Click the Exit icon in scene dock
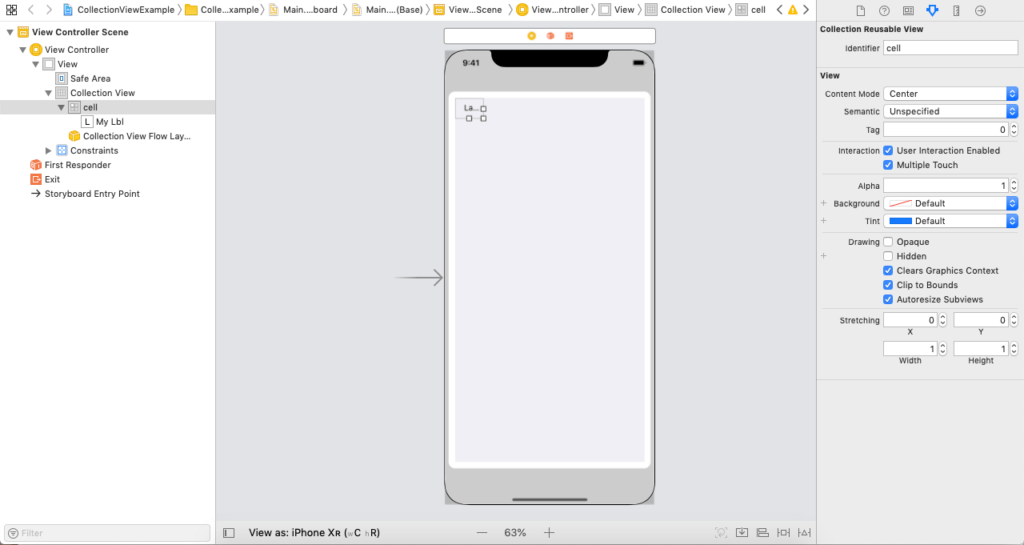The image size is (1024, 545). (x=569, y=36)
